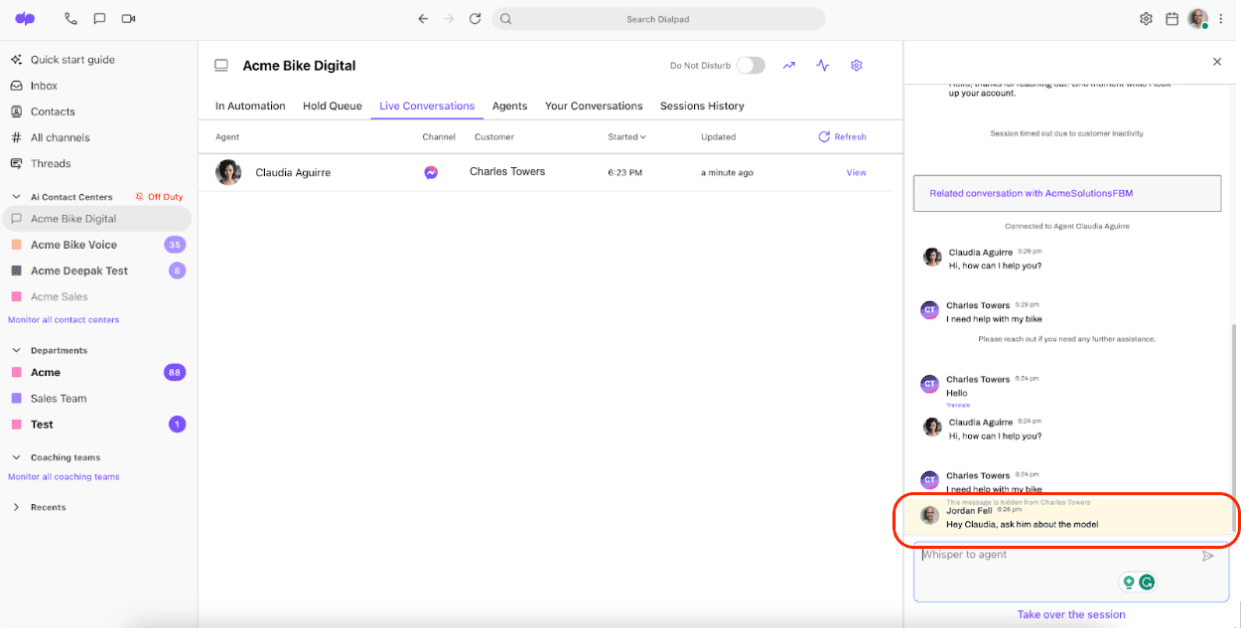The image size is (1241, 628).
Task: Send whisper with the arrow icon
Action: point(1208,556)
